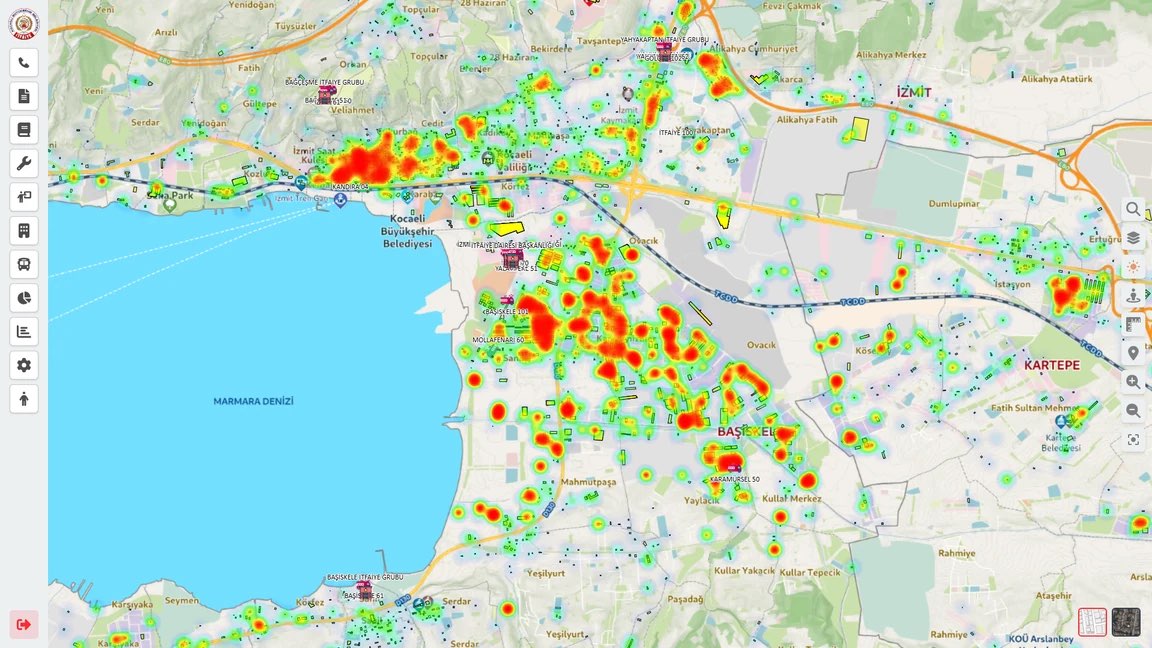Zoom out on the map
1152x648 pixels.
1133,411
